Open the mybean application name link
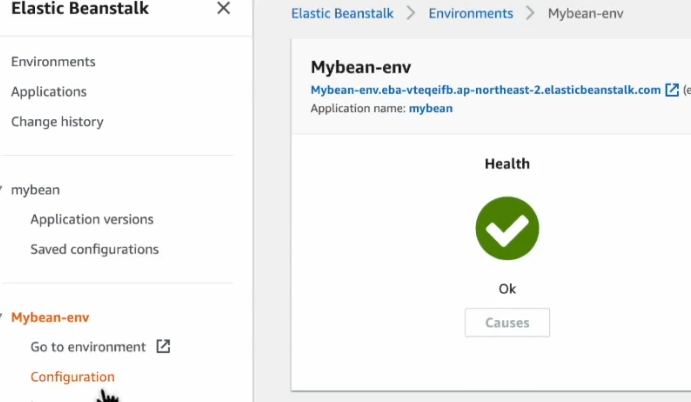The width and height of the screenshot is (691, 402). point(431,108)
